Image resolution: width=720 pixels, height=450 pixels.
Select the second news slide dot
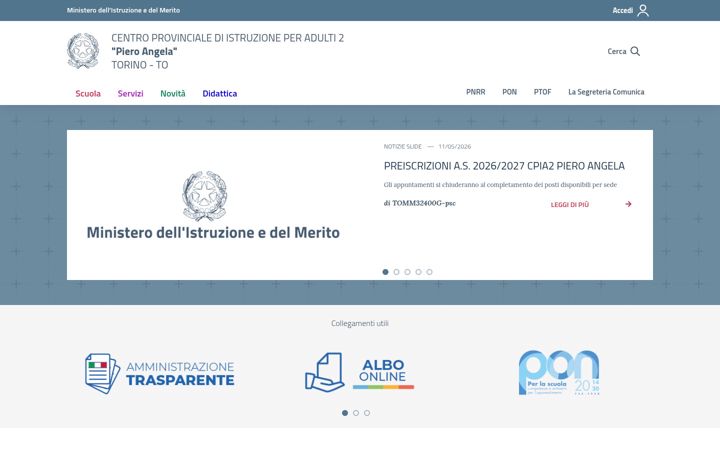(x=396, y=272)
